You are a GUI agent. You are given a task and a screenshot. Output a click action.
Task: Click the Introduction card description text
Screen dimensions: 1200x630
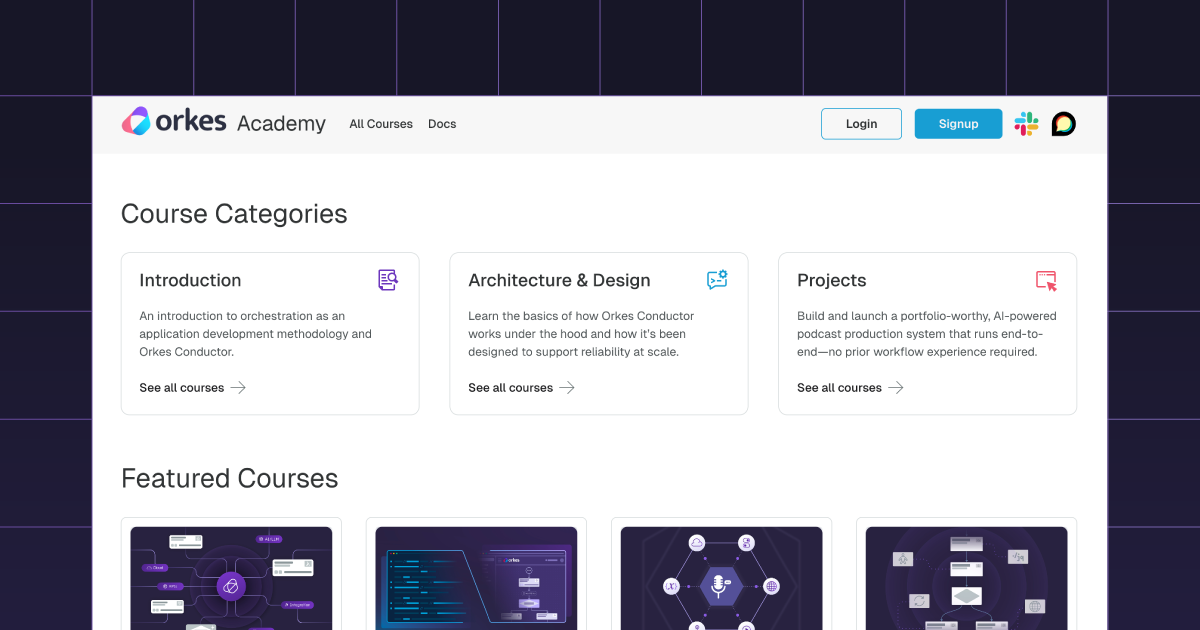click(x=256, y=334)
